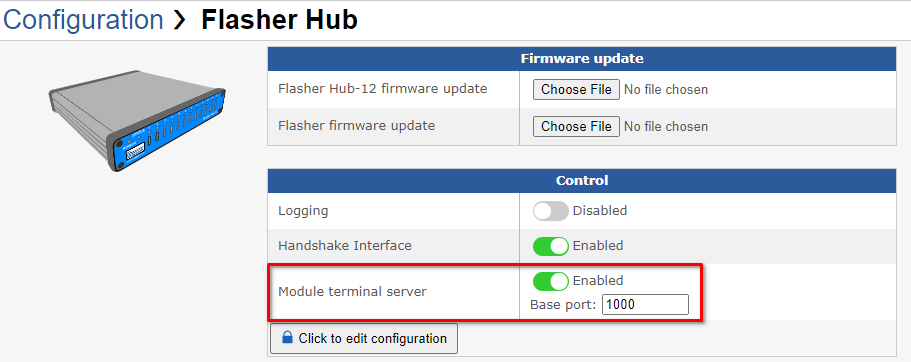Viewport: 911px width, 362px height.
Task: Click the second No file chosen text
Action: 666,127
